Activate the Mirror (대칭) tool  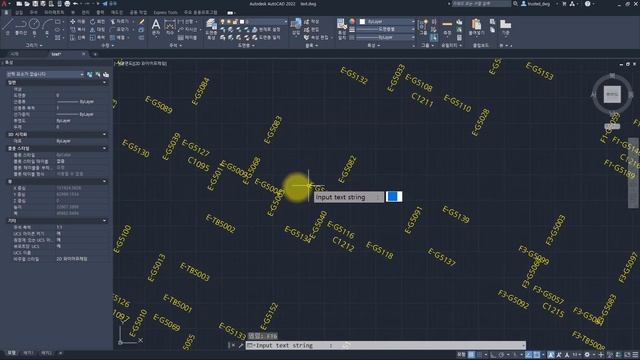tap(97, 29)
